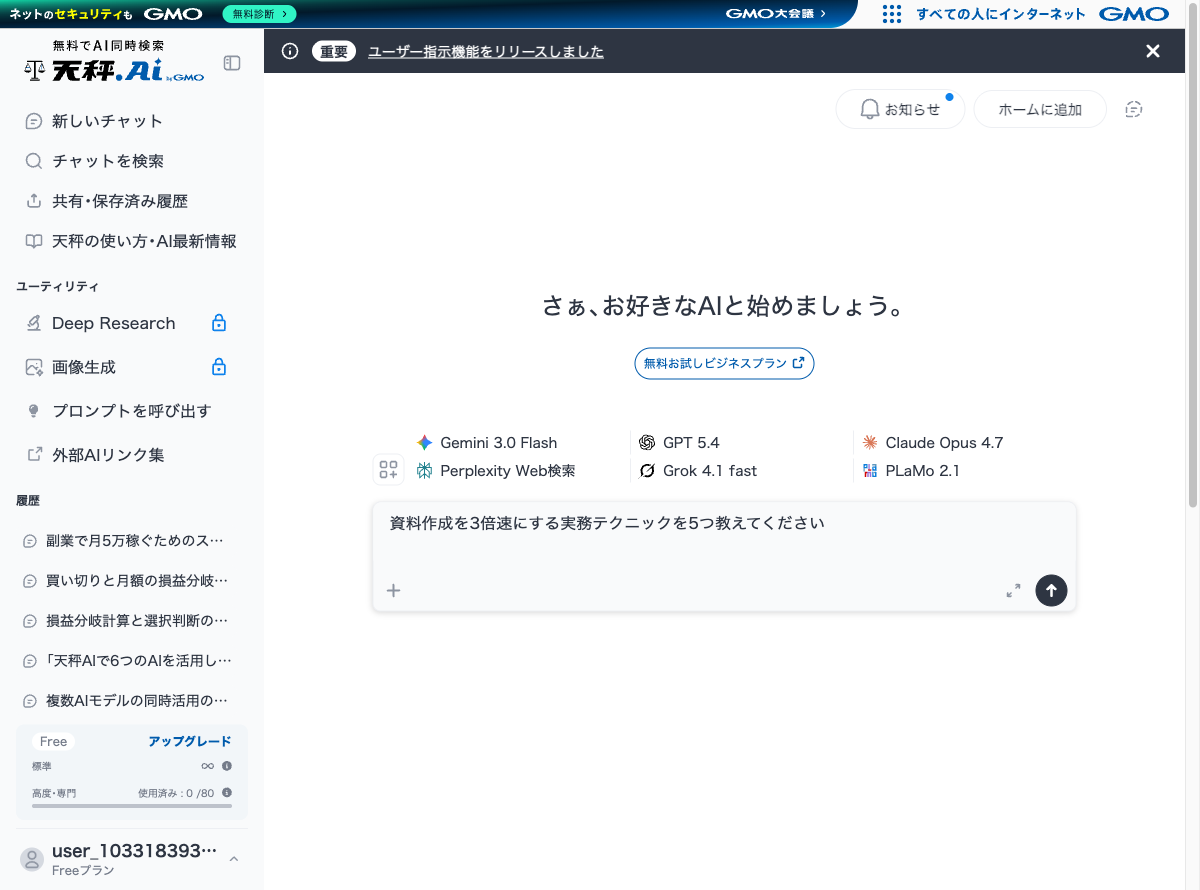Open the ユーザー指示機能 release announcement link
Image resolution: width=1200 pixels, height=890 pixels.
[486, 51]
